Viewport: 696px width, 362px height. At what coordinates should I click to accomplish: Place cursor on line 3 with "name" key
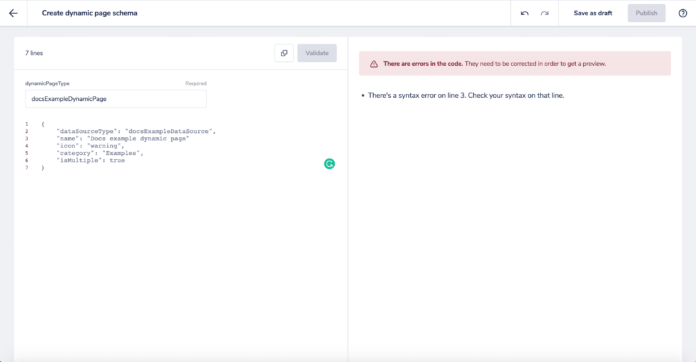point(123,138)
